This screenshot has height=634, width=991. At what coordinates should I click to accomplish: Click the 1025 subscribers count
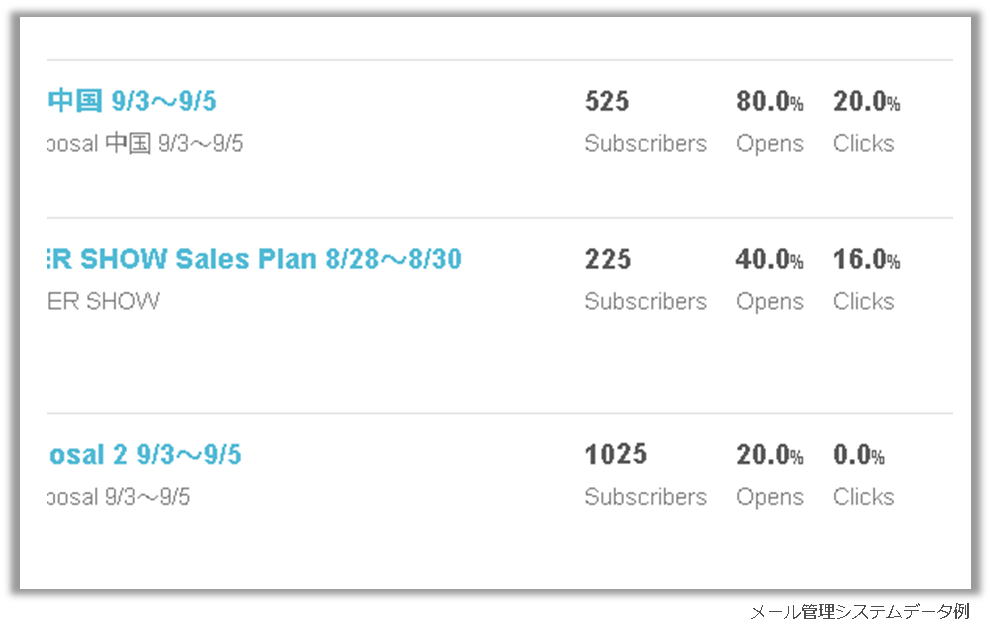(616, 454)
